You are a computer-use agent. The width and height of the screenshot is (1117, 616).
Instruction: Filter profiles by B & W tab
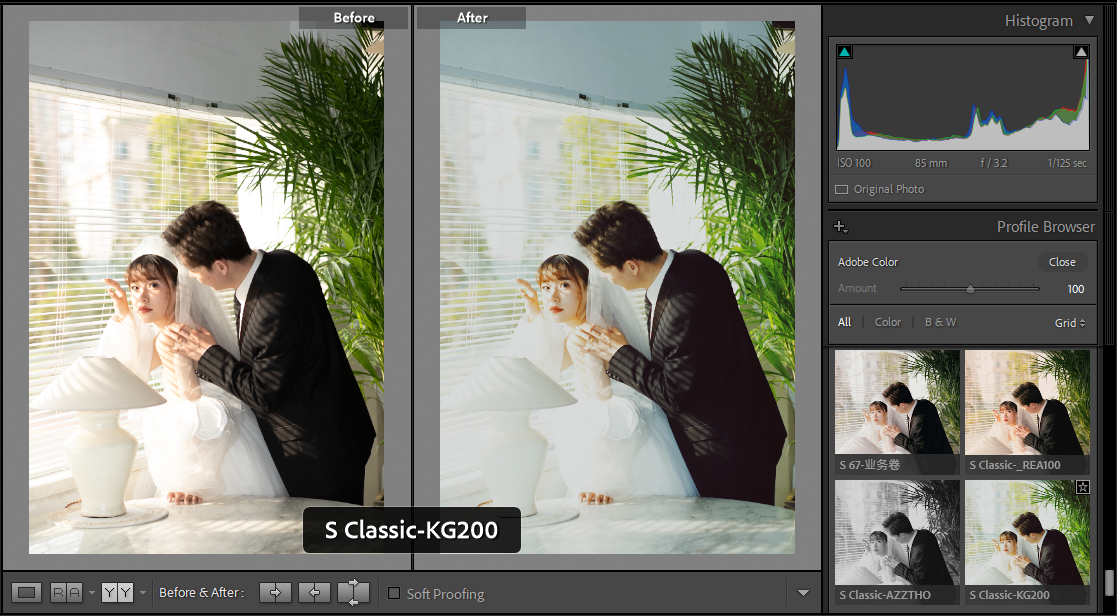click(x=940, y=322)
